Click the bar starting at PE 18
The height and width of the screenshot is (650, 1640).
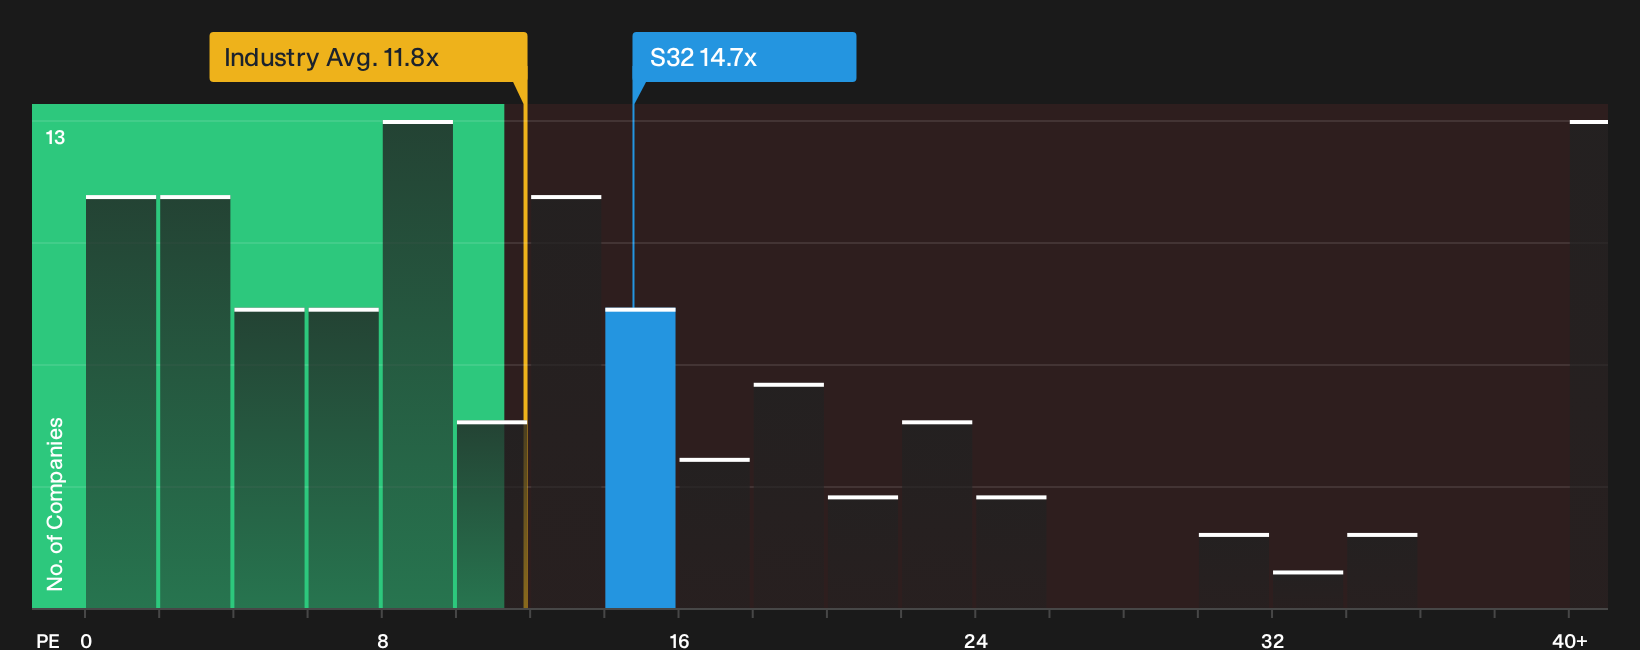(x=789, y=496)
